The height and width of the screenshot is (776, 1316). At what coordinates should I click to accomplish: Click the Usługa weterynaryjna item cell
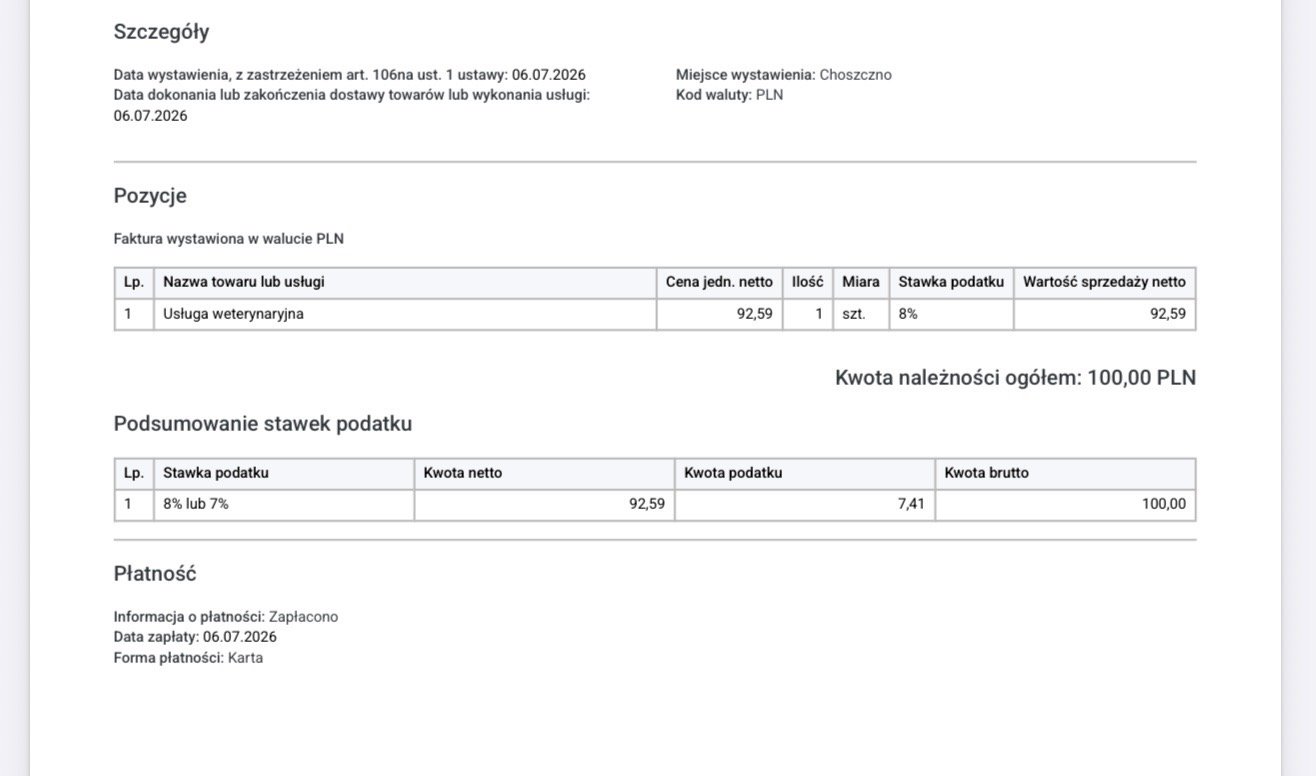coord(405,314)
